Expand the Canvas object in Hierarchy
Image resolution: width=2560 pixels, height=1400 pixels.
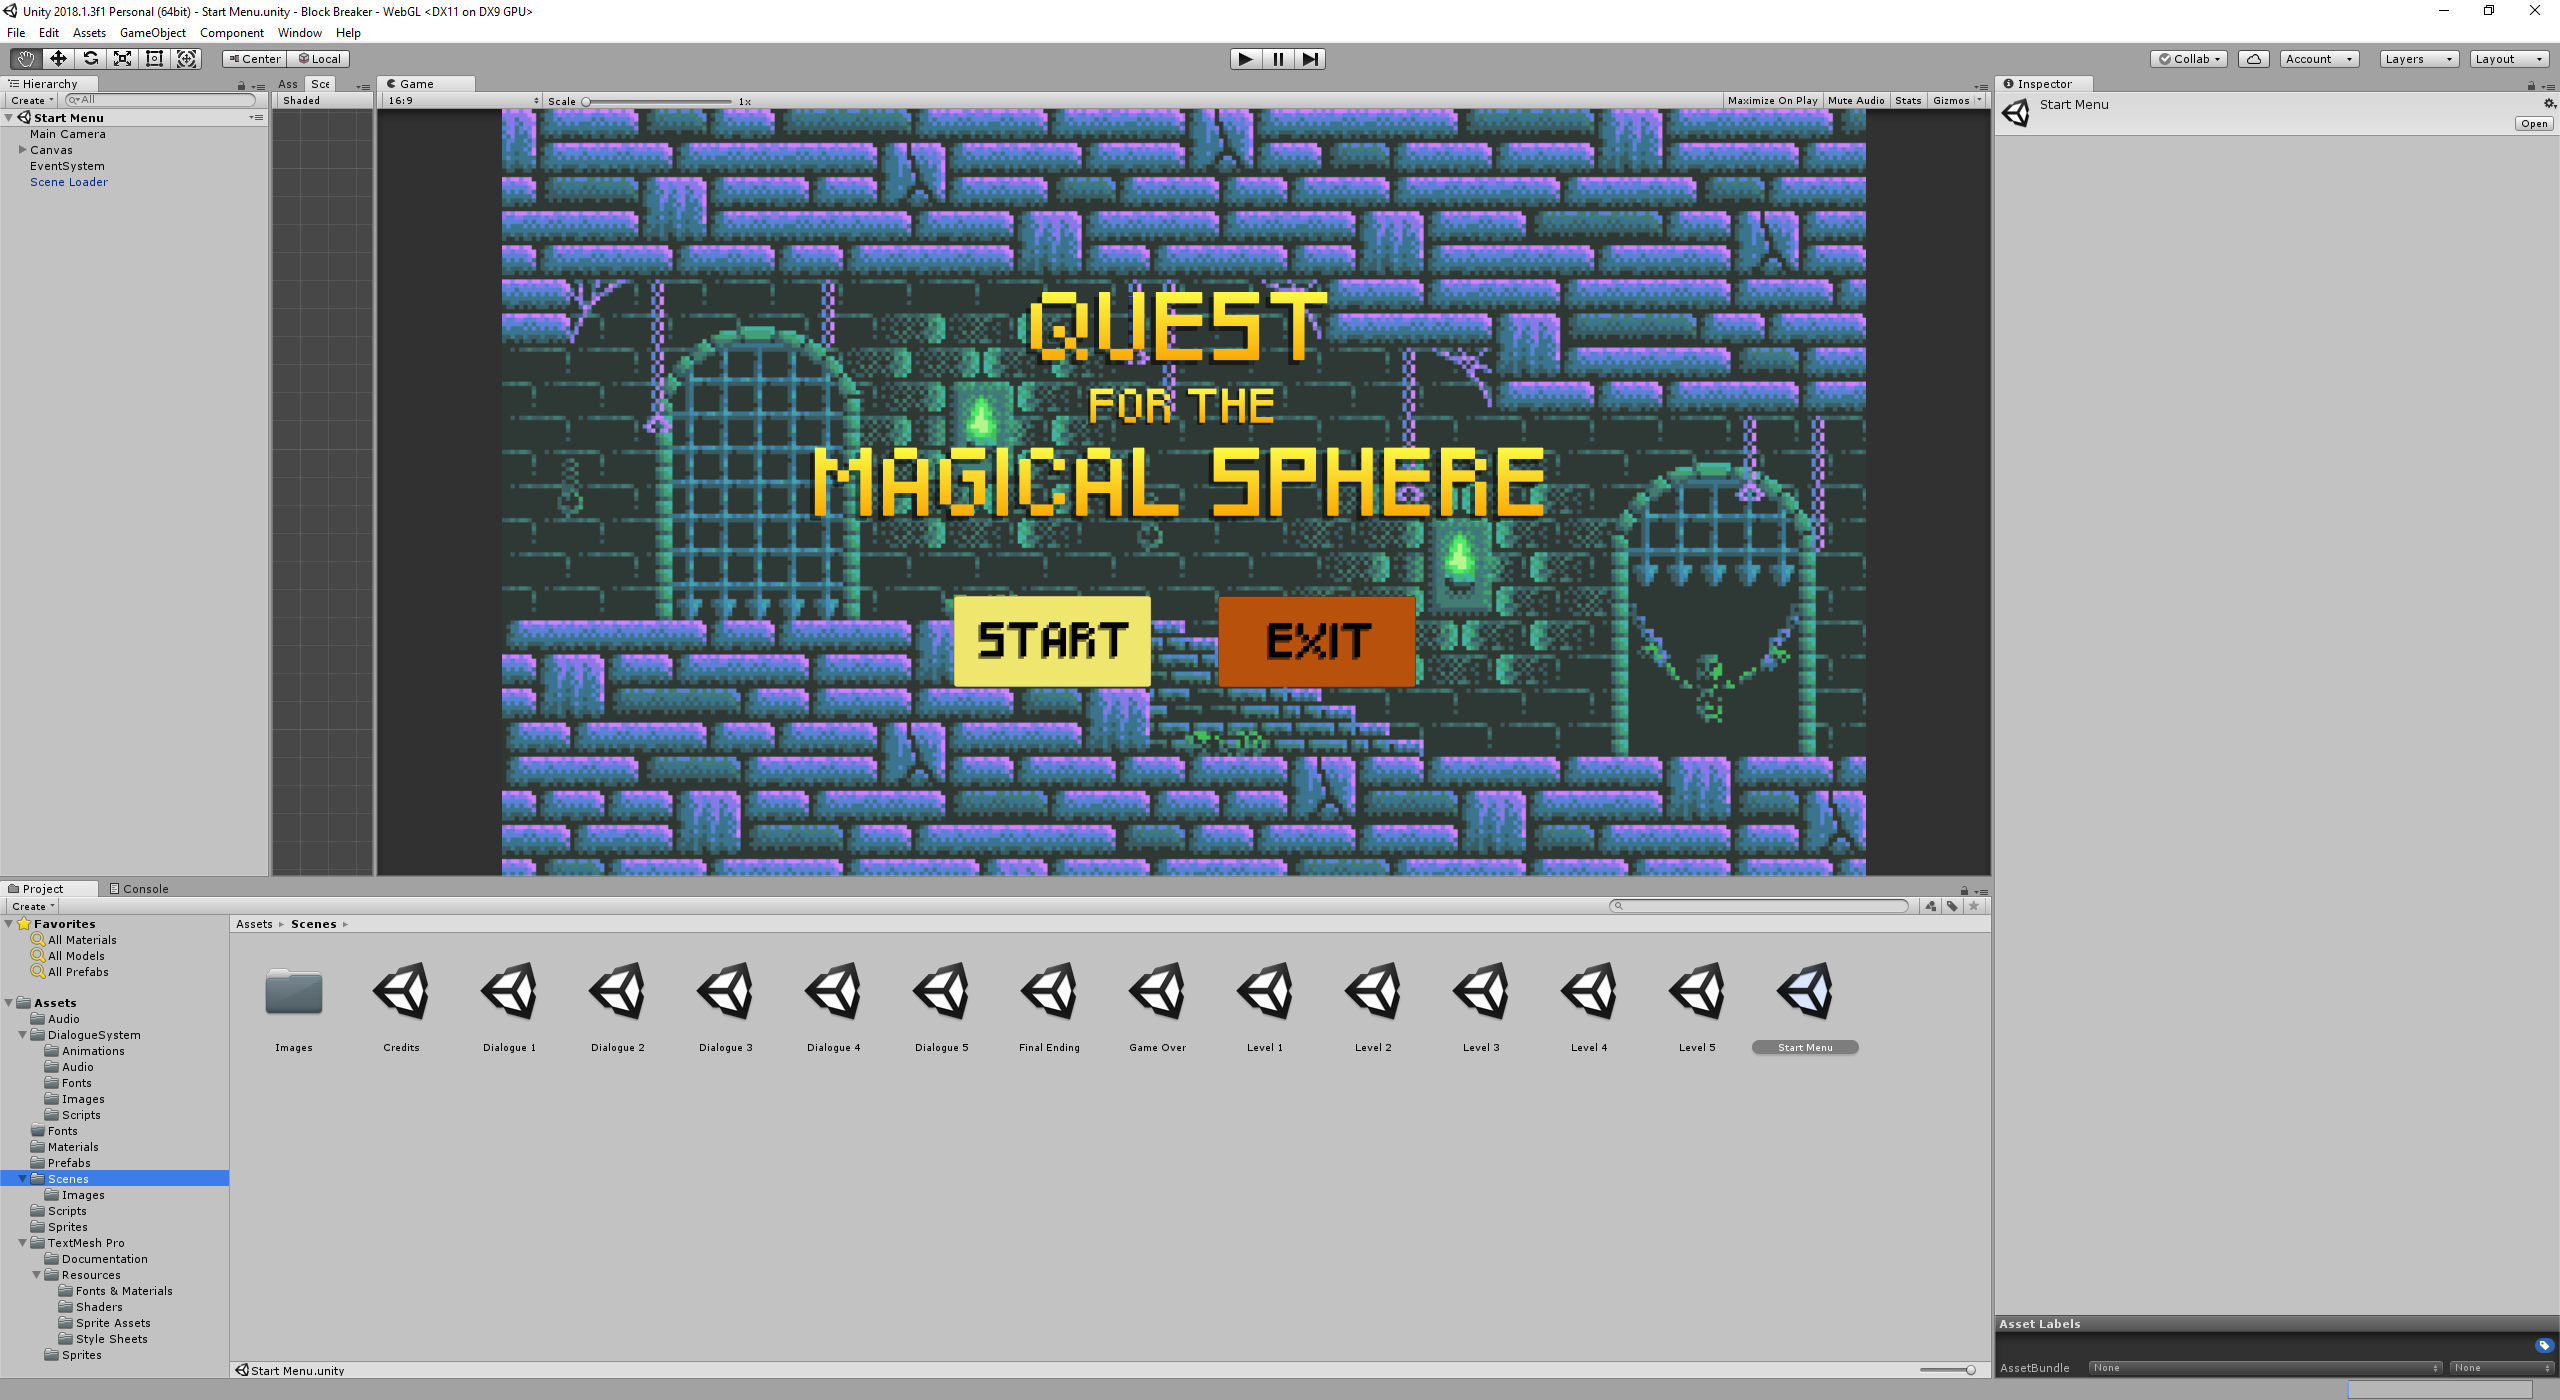pos(22,150)
